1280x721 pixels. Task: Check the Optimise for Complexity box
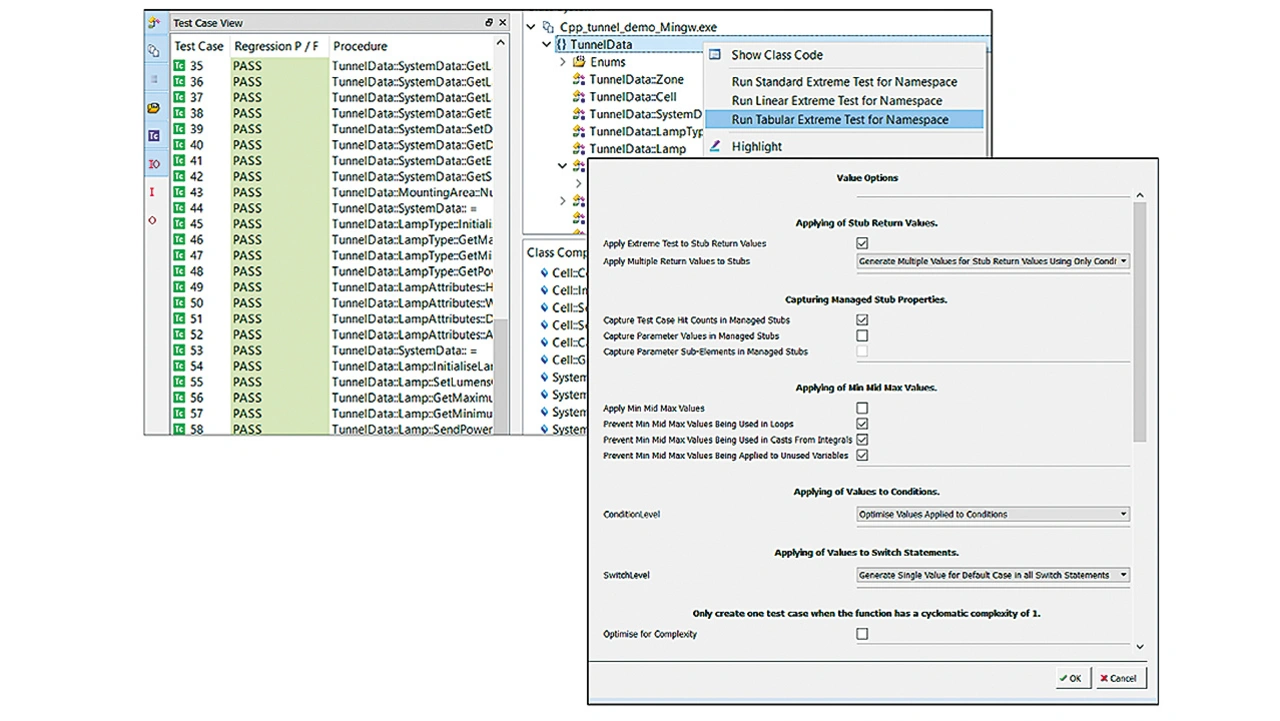click(x=862, y=634)
